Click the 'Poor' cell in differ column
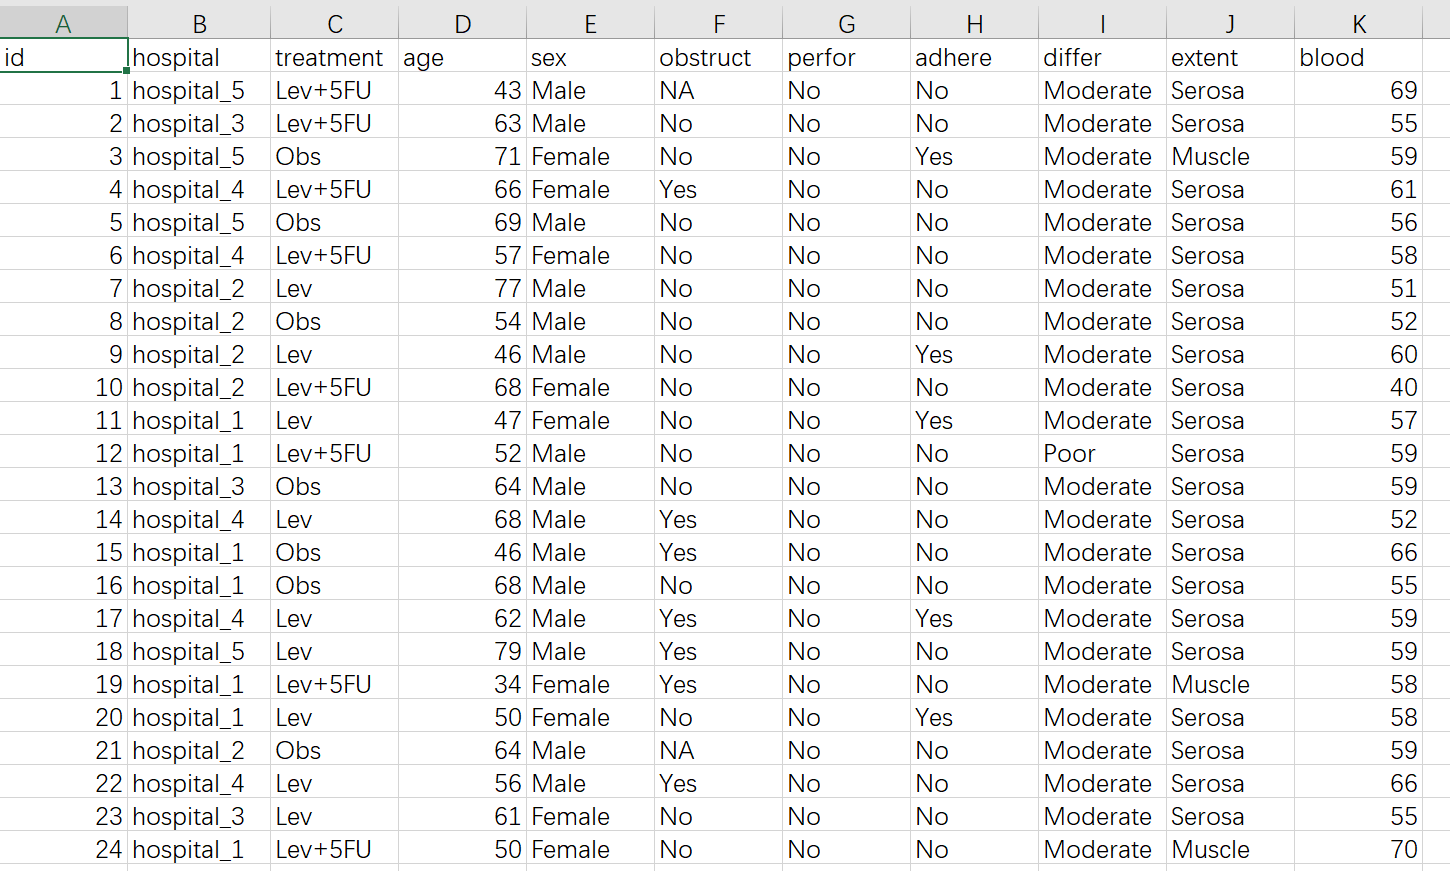 (x=1101, y=453)
